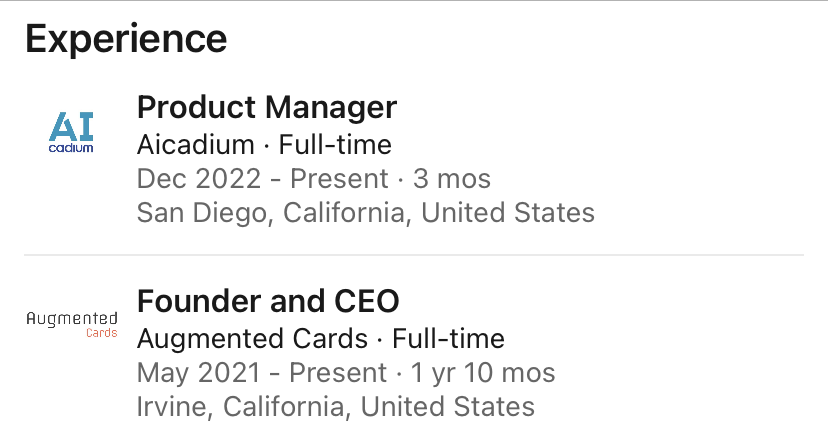Click the red Cards word in logo
Screen dimensions: 828x445
[101, 333]
